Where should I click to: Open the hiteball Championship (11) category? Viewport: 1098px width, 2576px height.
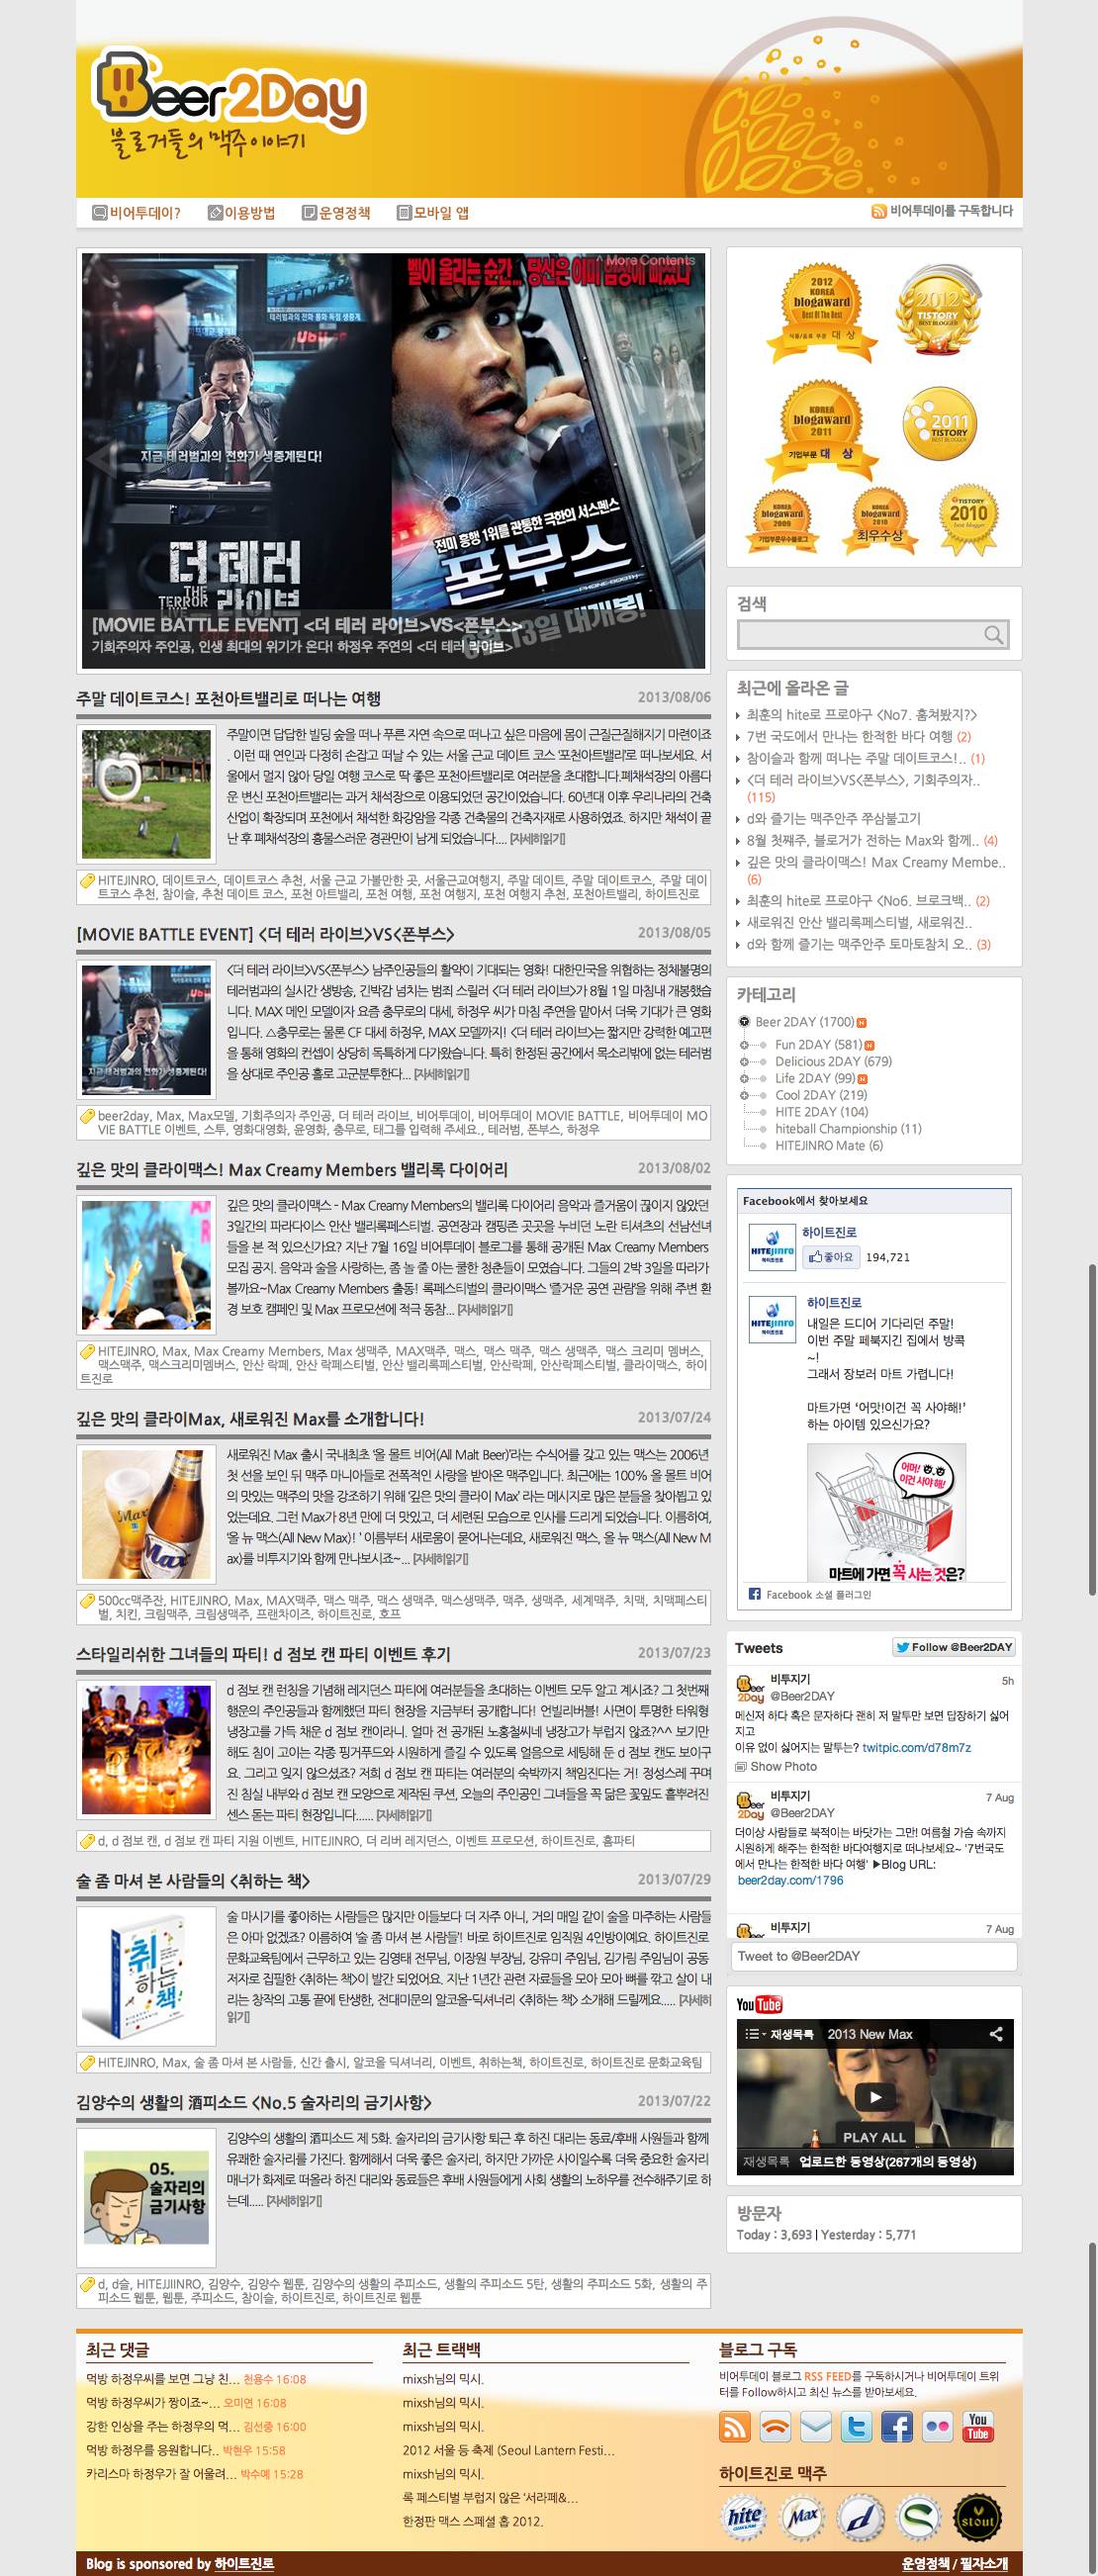[x=848, y=1129]
